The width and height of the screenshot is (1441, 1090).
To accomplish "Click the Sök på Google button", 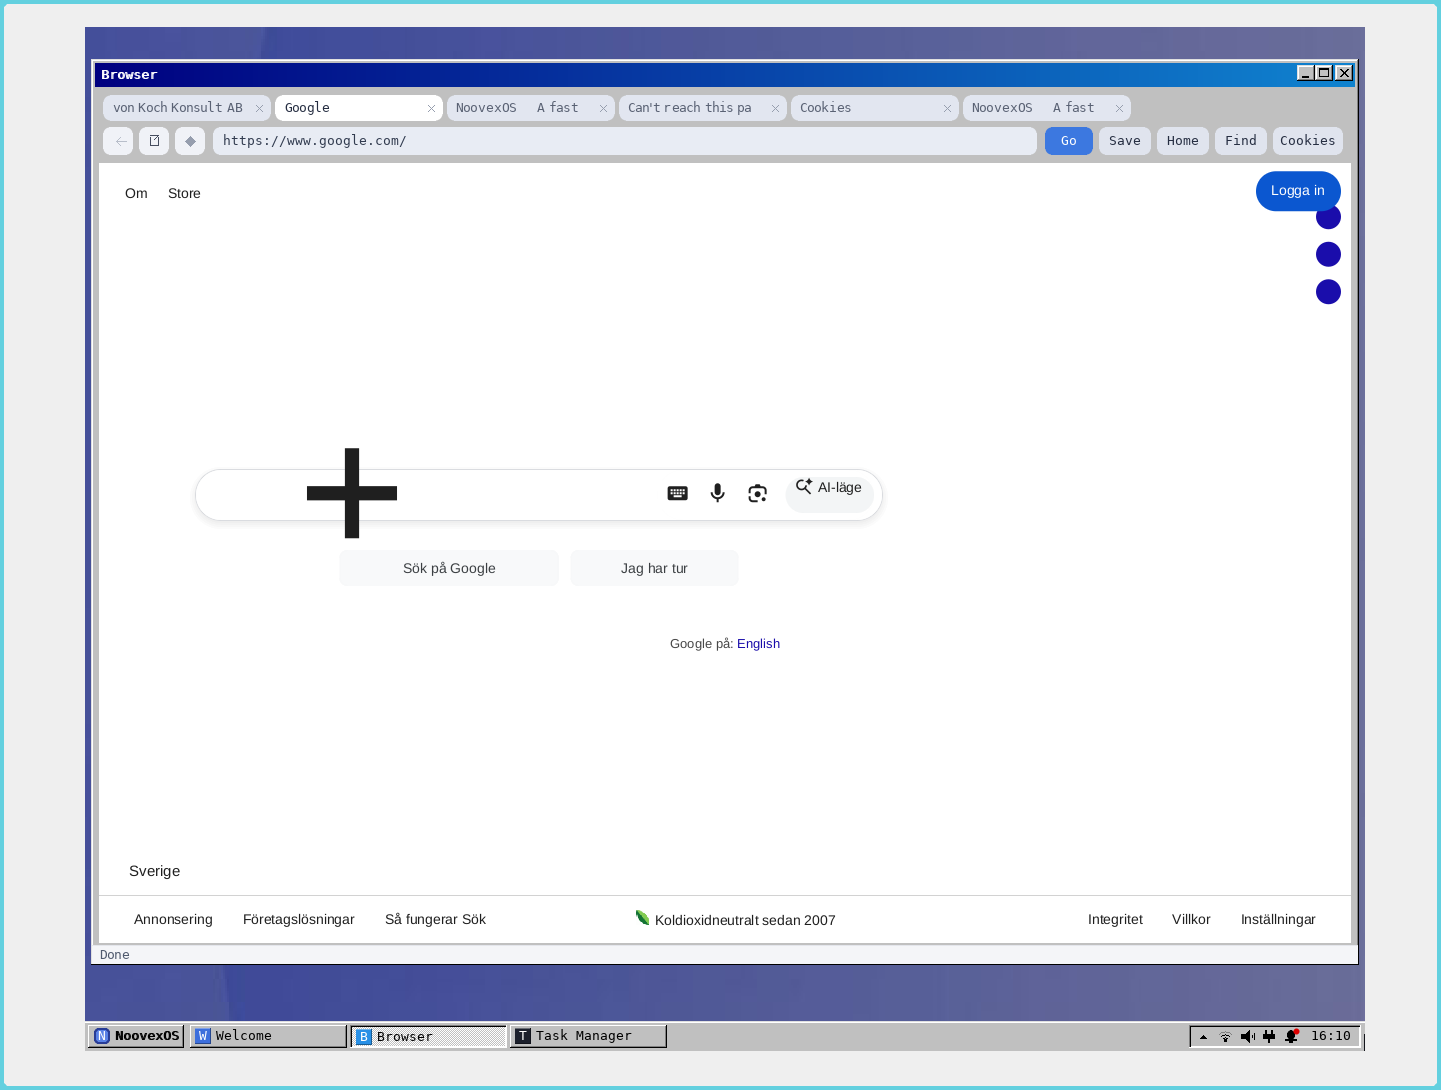I will click(x=449, y=568).
